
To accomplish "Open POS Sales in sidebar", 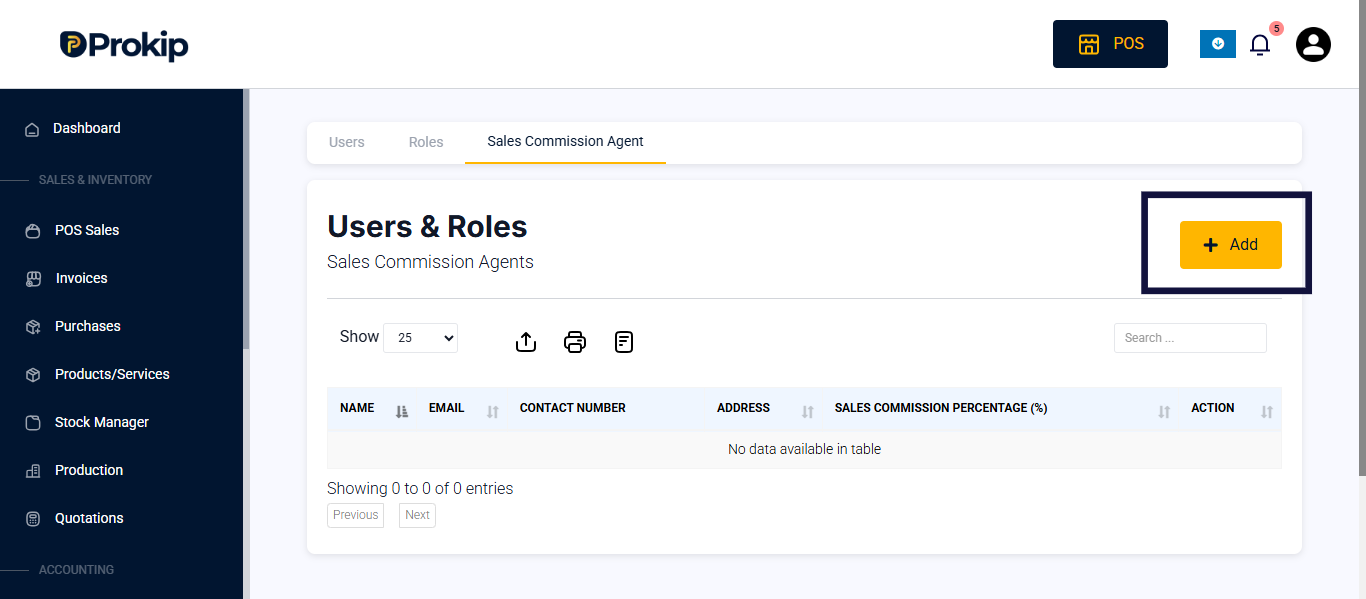I will tap(87, 230).
